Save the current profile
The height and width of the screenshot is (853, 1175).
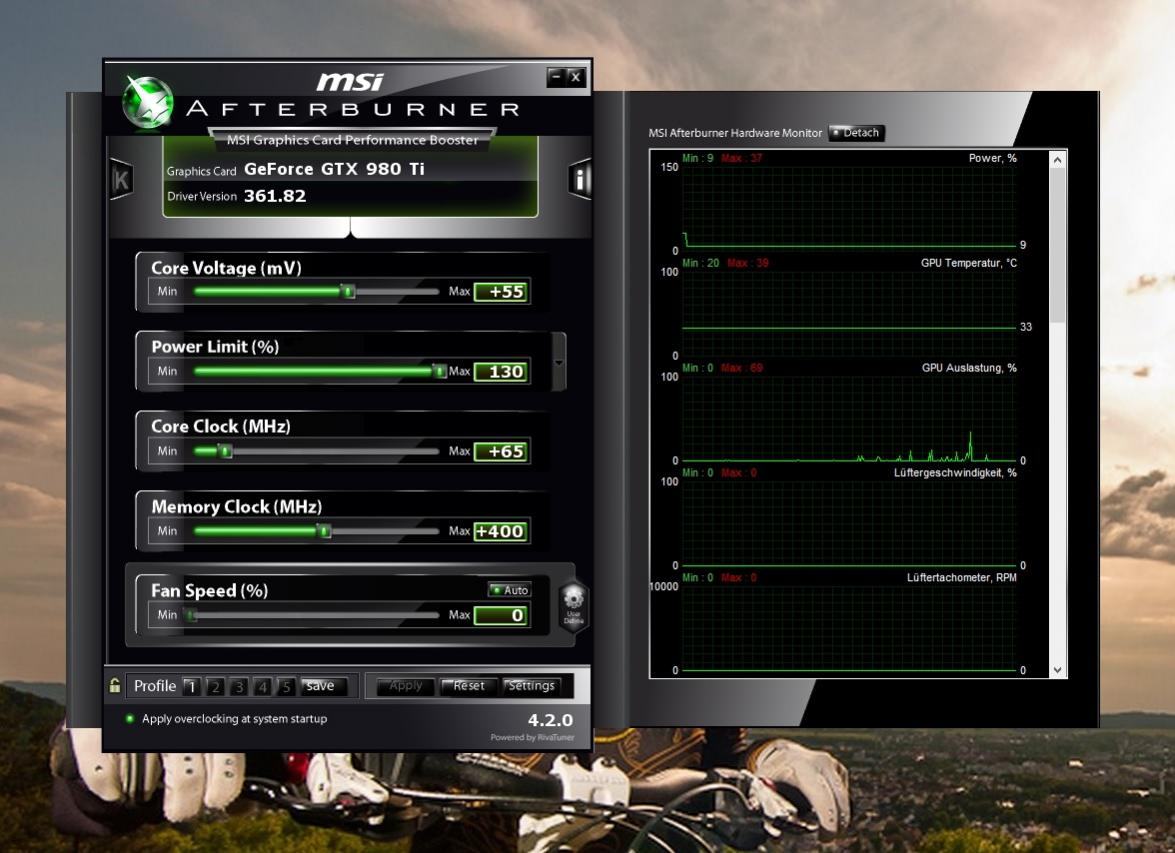(322, 686)
